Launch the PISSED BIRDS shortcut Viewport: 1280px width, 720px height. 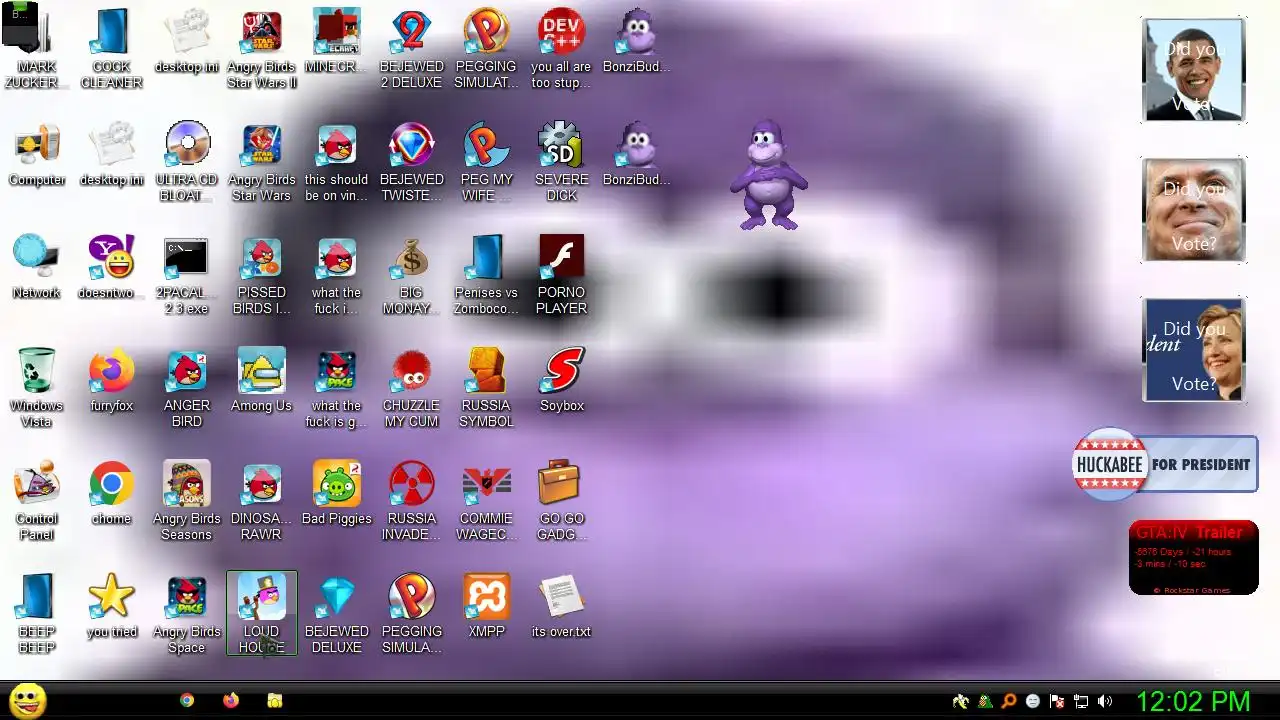(262, 276)
